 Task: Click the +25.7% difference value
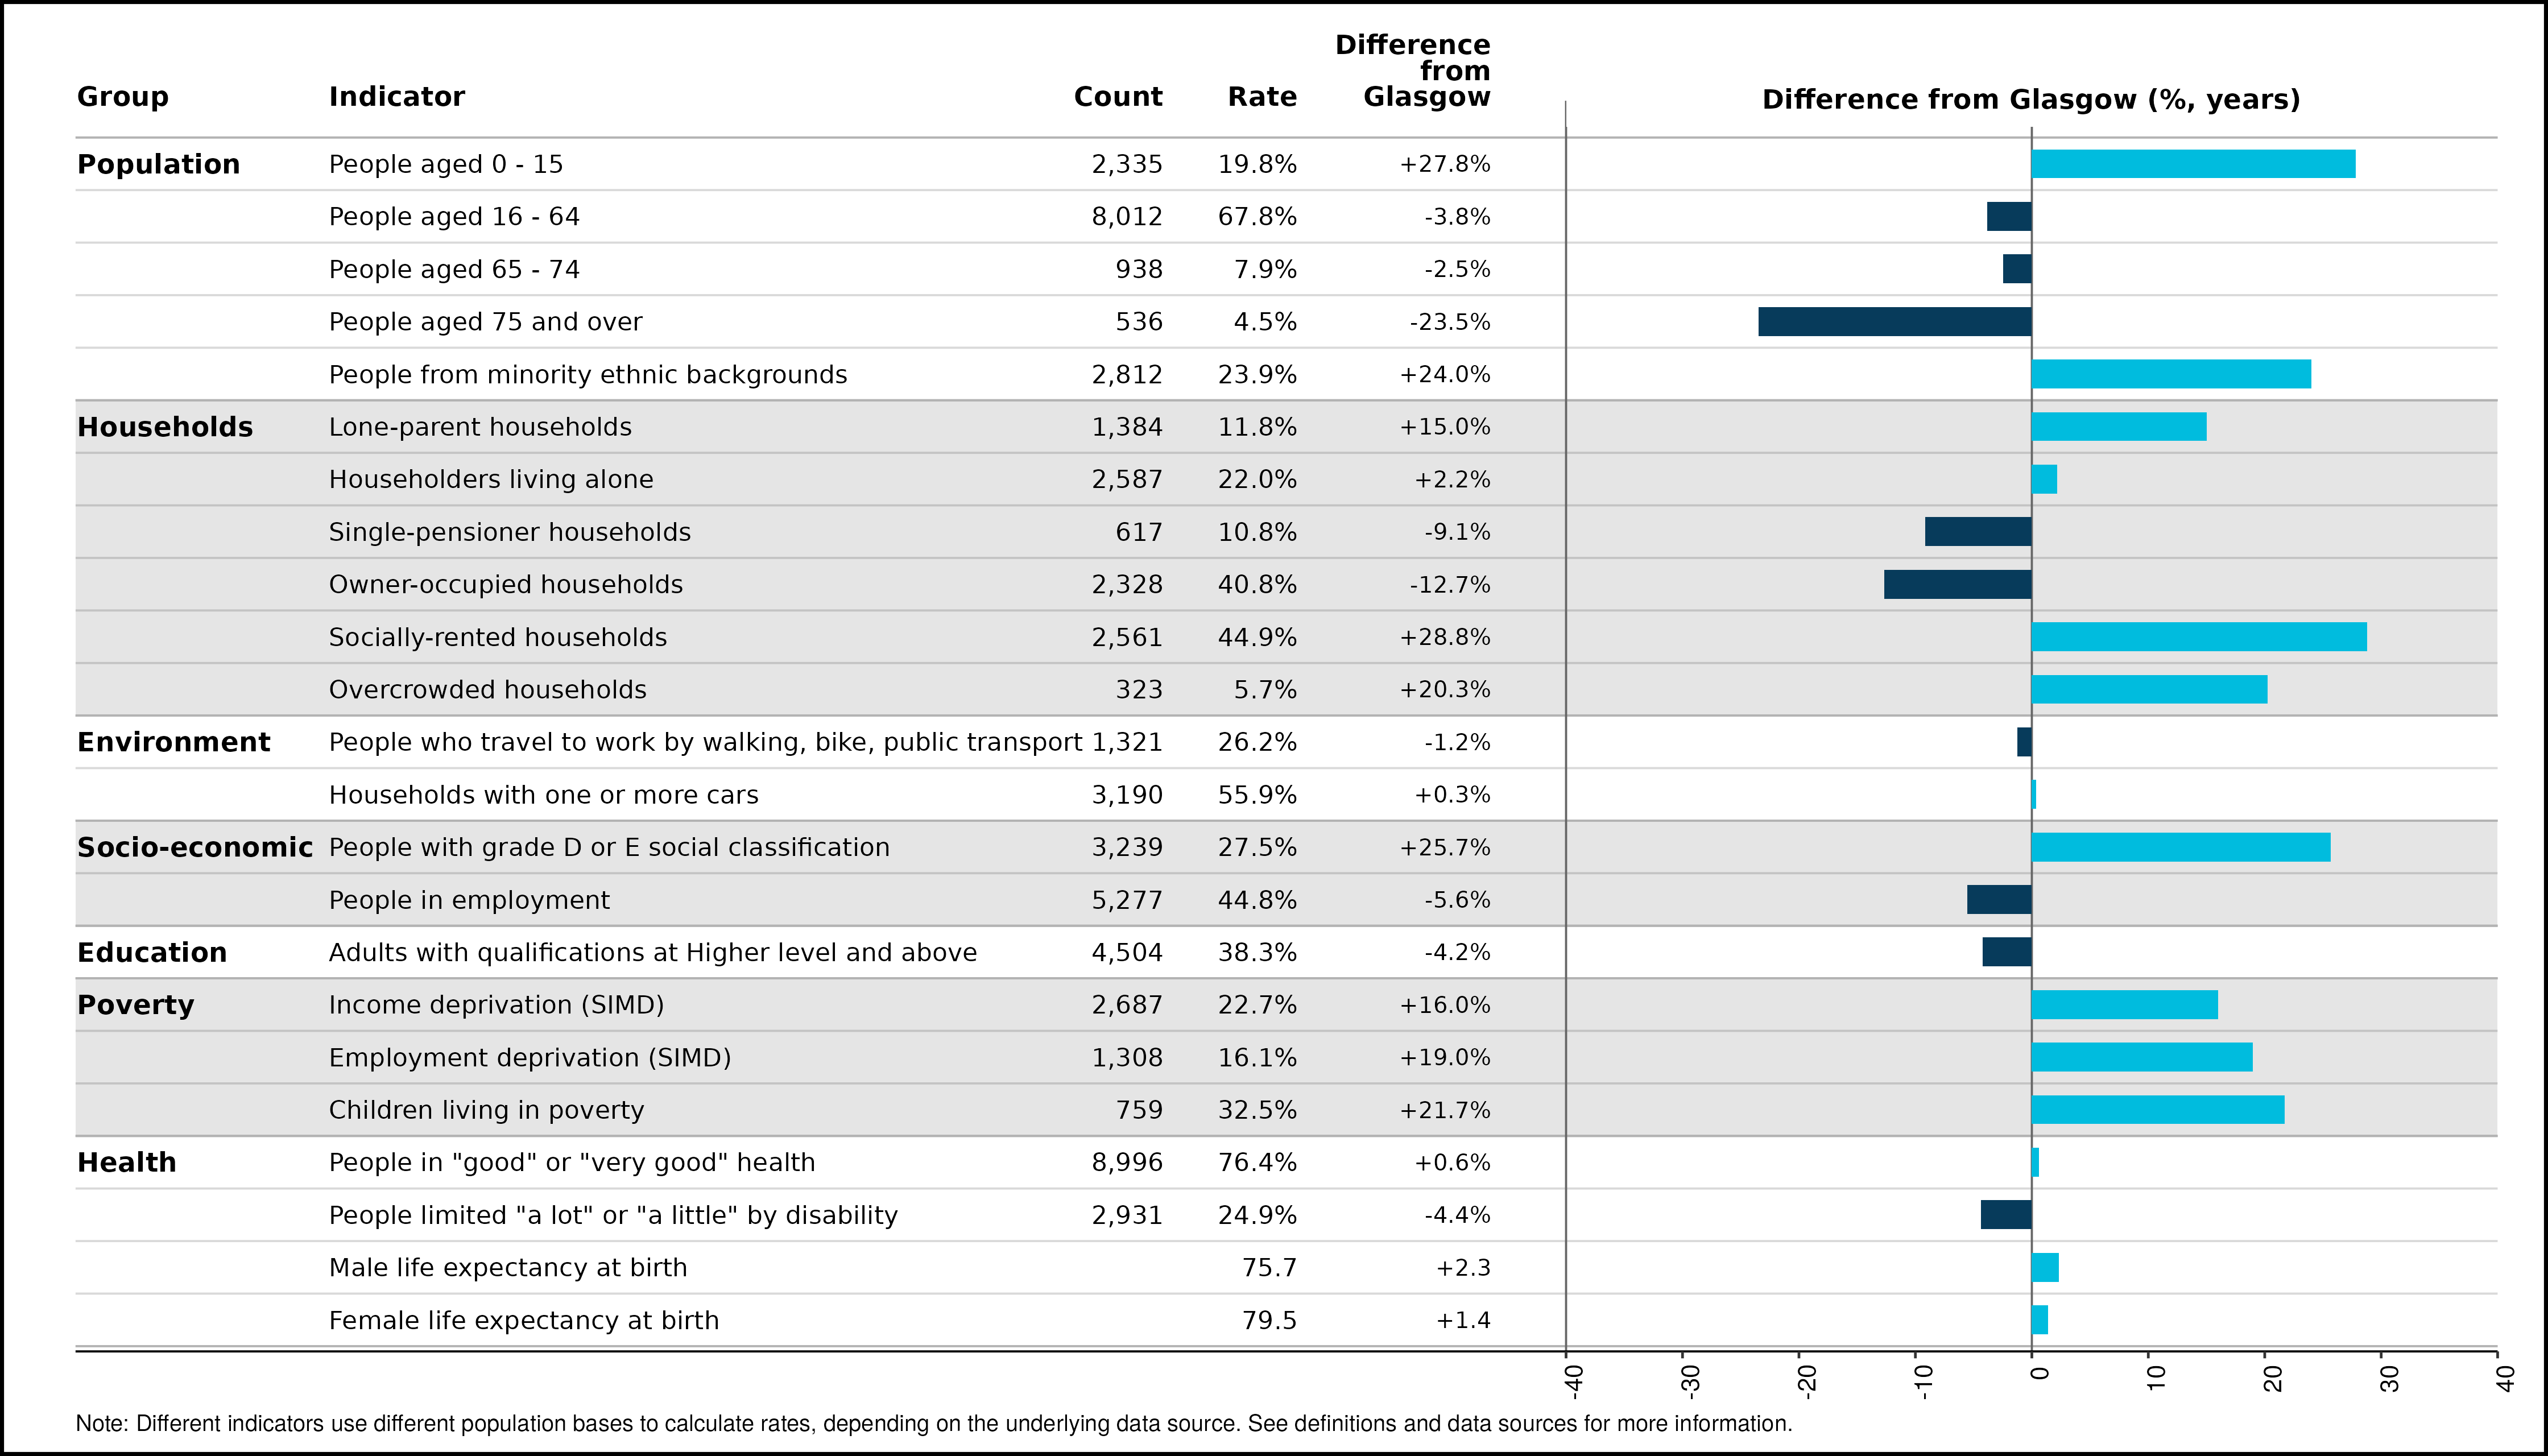pyautogui.click(x=1444, y=848)
